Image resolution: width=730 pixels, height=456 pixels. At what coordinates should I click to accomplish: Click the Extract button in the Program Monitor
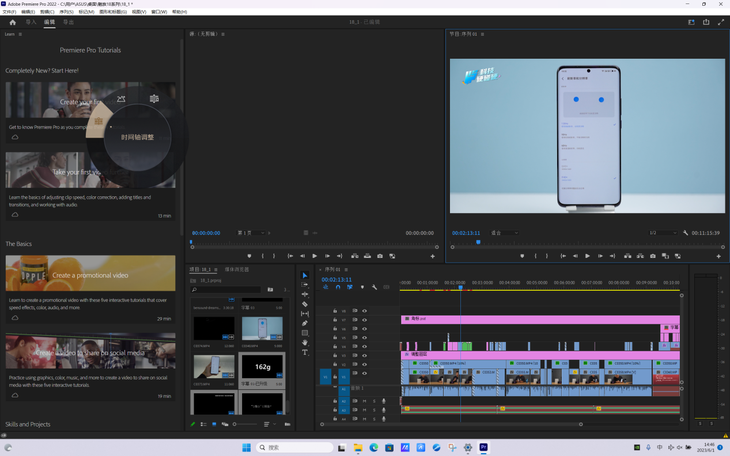(x=640, y=256)
